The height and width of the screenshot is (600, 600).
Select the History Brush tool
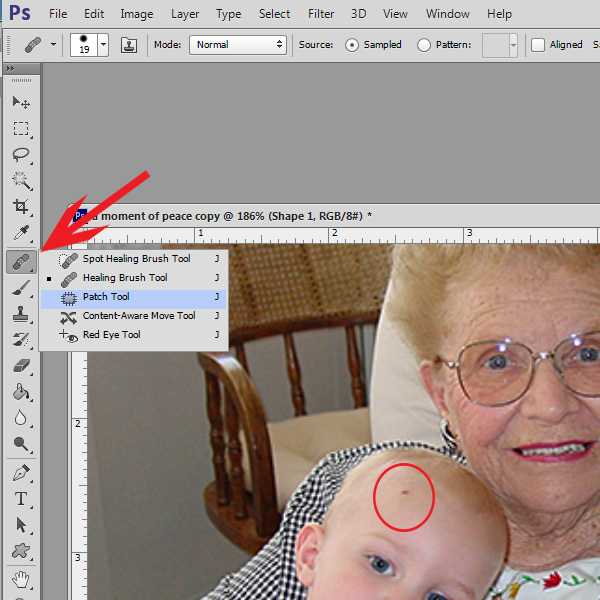tap(21, 340)
